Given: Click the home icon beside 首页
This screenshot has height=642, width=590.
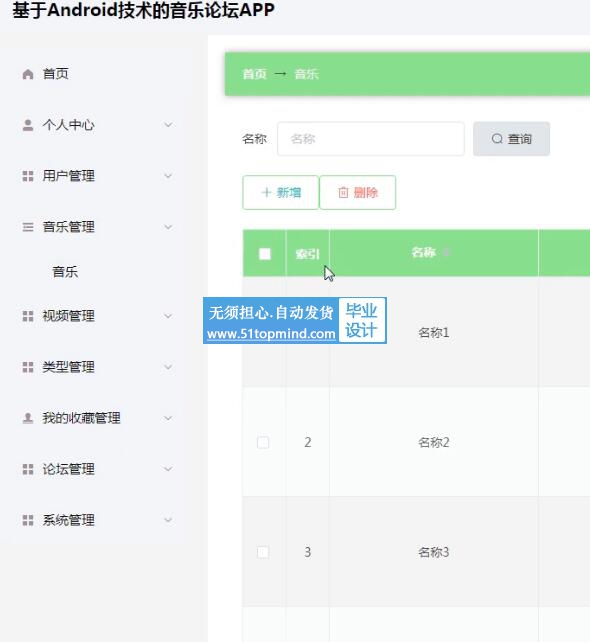Looking at the screenshot, I should click(x=28, y=74).
